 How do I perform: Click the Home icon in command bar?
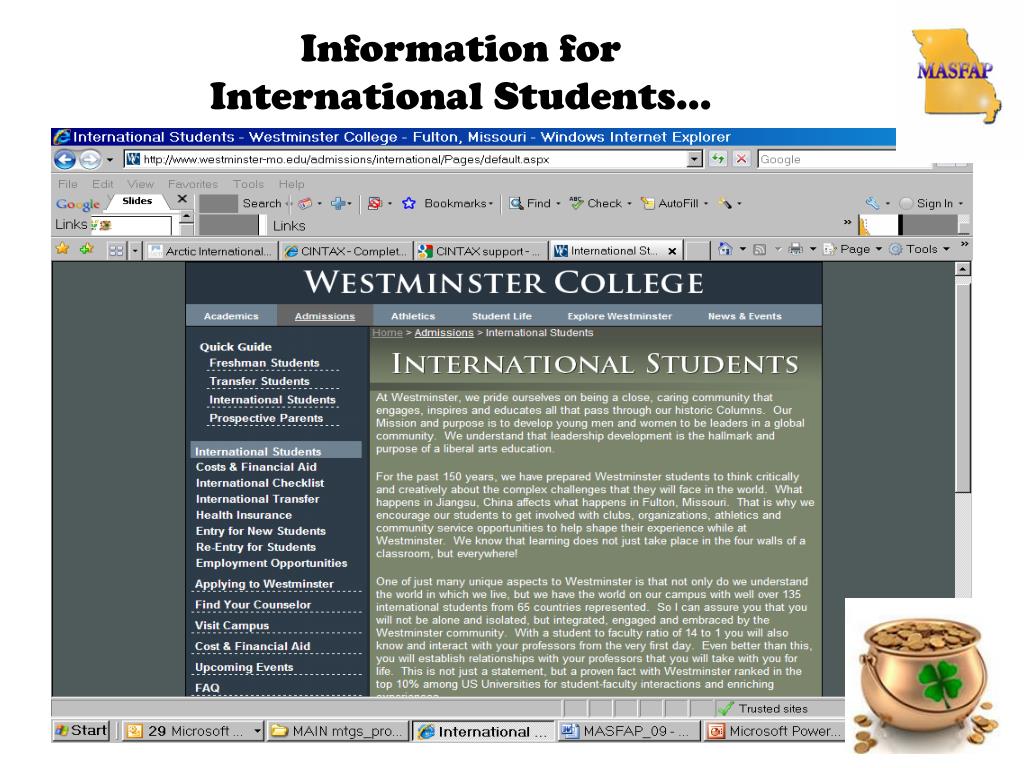pyautogui.click(x=725, y=249)
